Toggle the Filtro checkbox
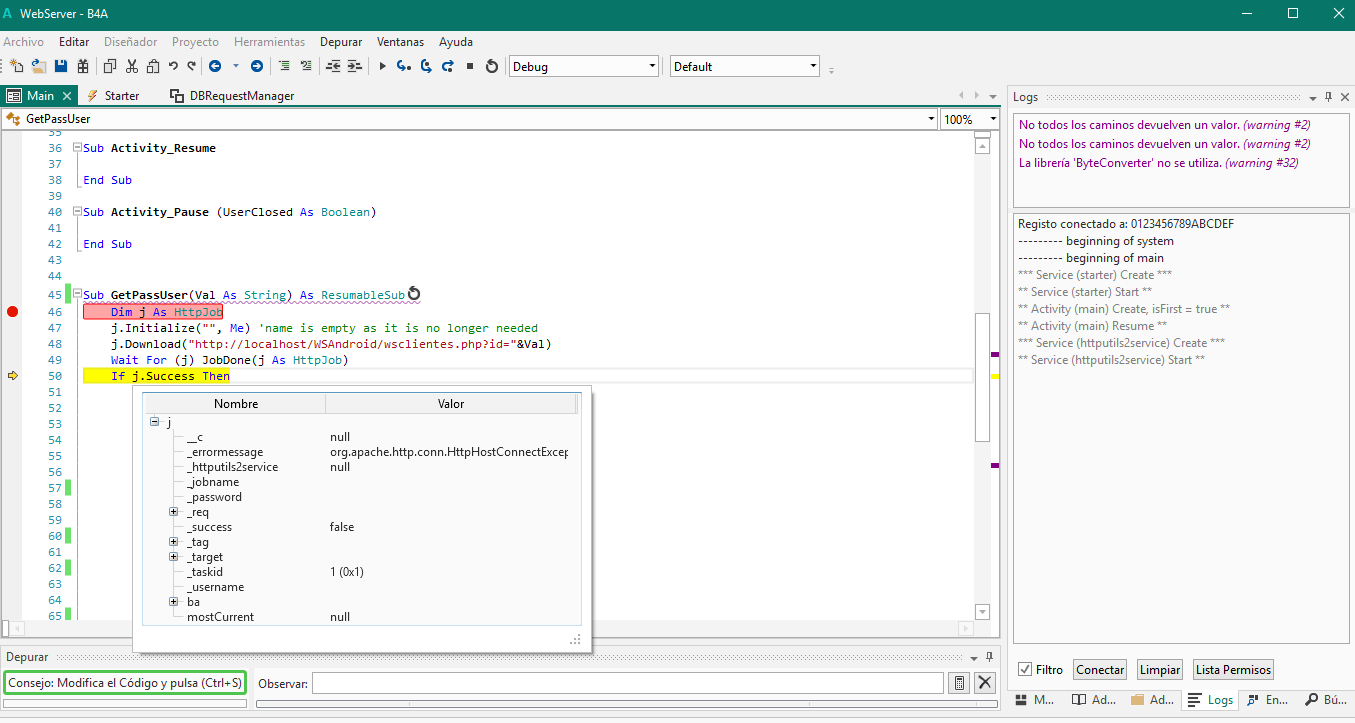The height and width of the screenshot is (723, 1355). [1025, 670]
